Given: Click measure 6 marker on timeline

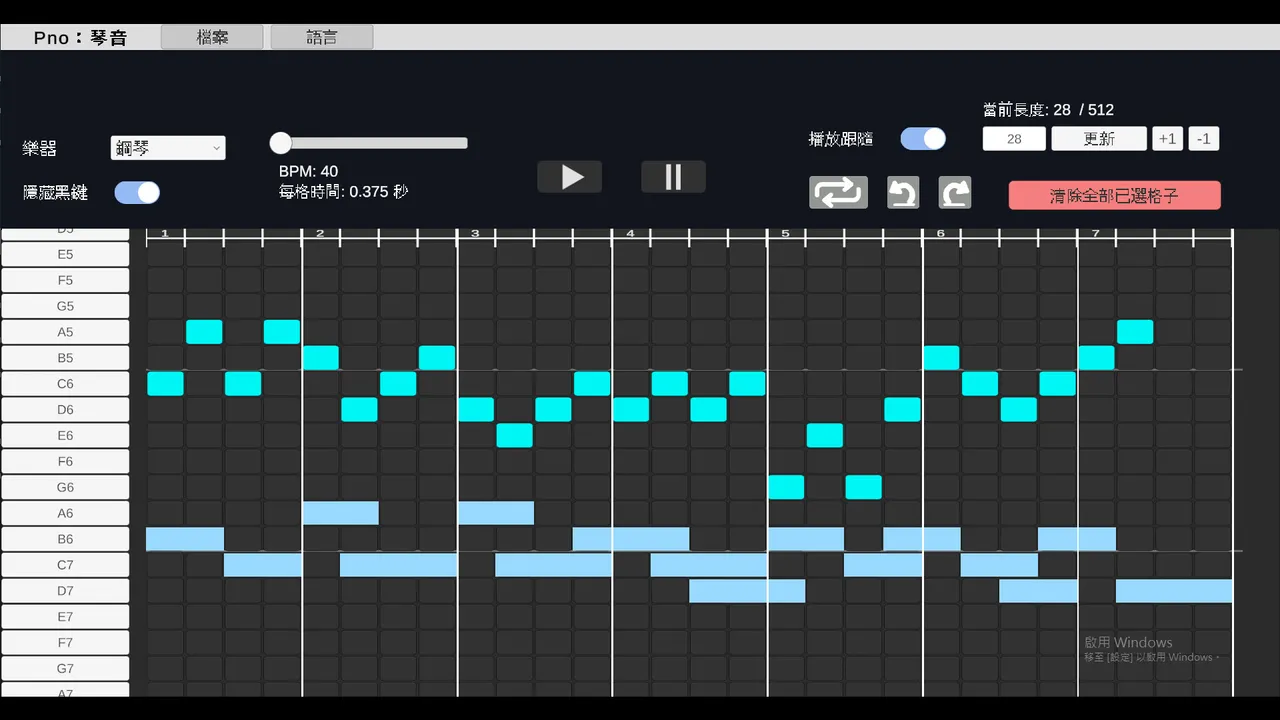Looking at the screenshot, I should click(x=940, y=234).
